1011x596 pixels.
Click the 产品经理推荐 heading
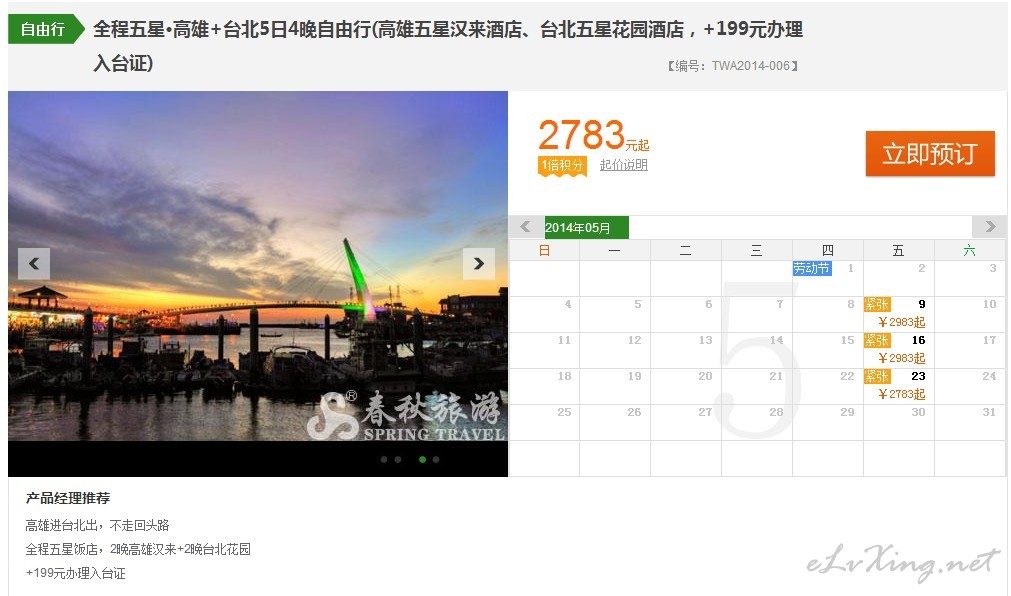[x=68, y=498]
